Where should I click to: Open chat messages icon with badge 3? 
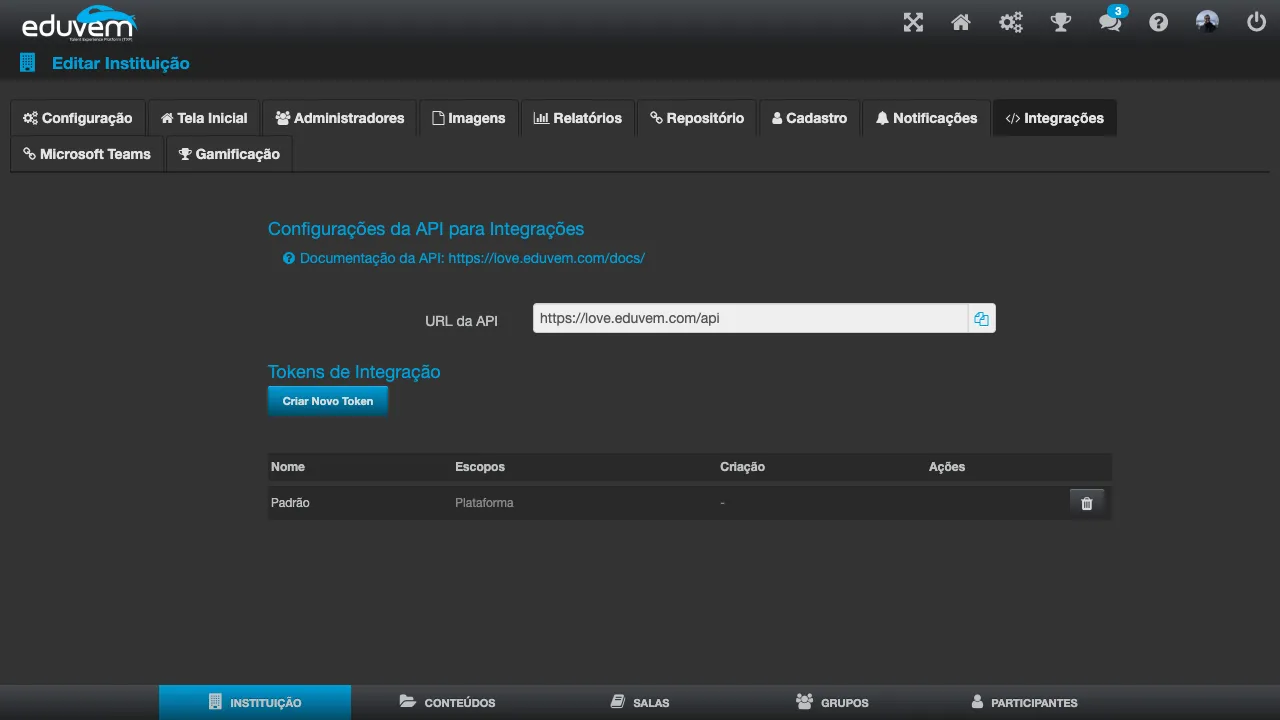pos(1111,21)
